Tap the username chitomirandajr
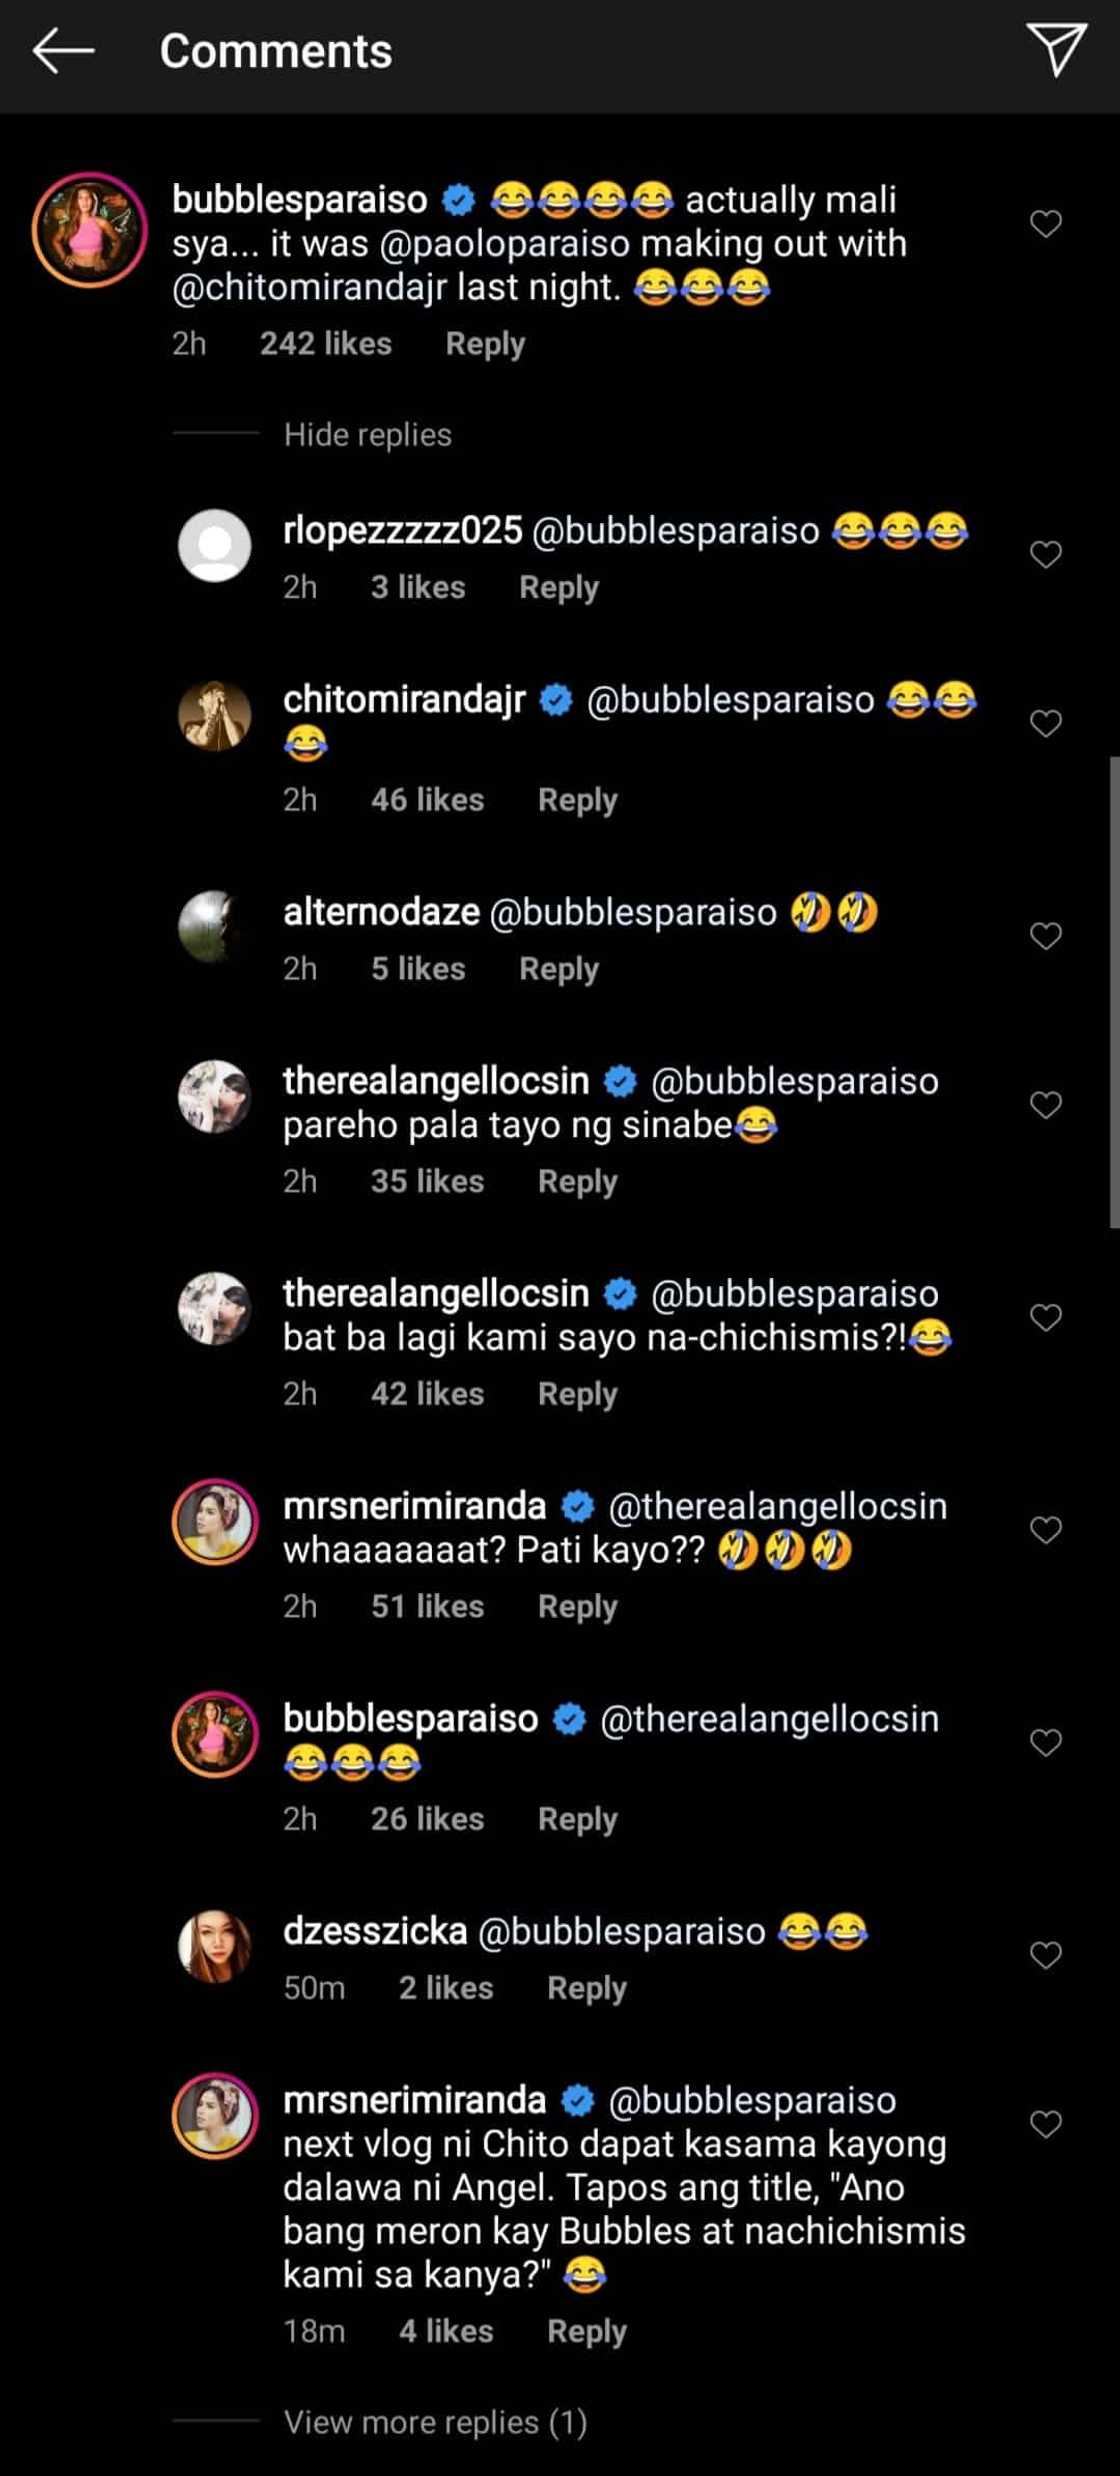Viewport: 1120px width, 2476px height. tap(404, 701)
